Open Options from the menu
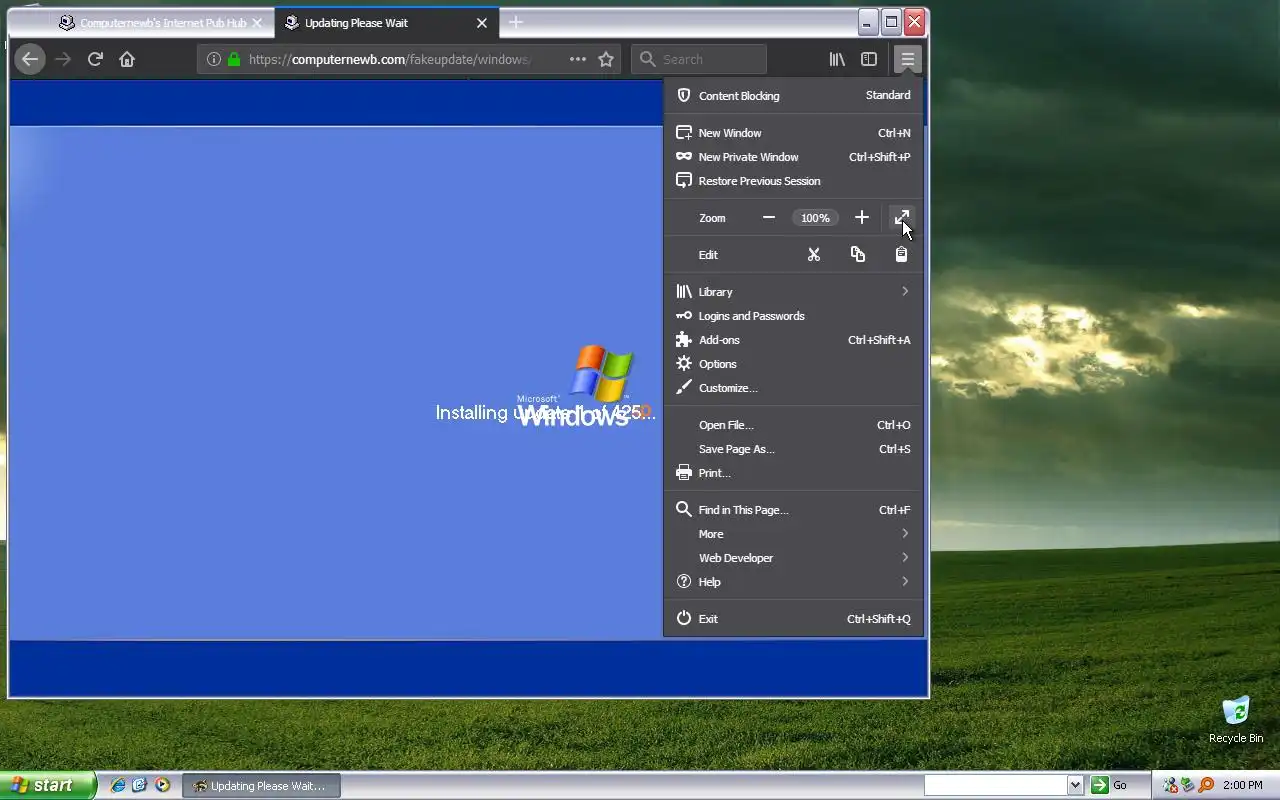 click(794, 363)
